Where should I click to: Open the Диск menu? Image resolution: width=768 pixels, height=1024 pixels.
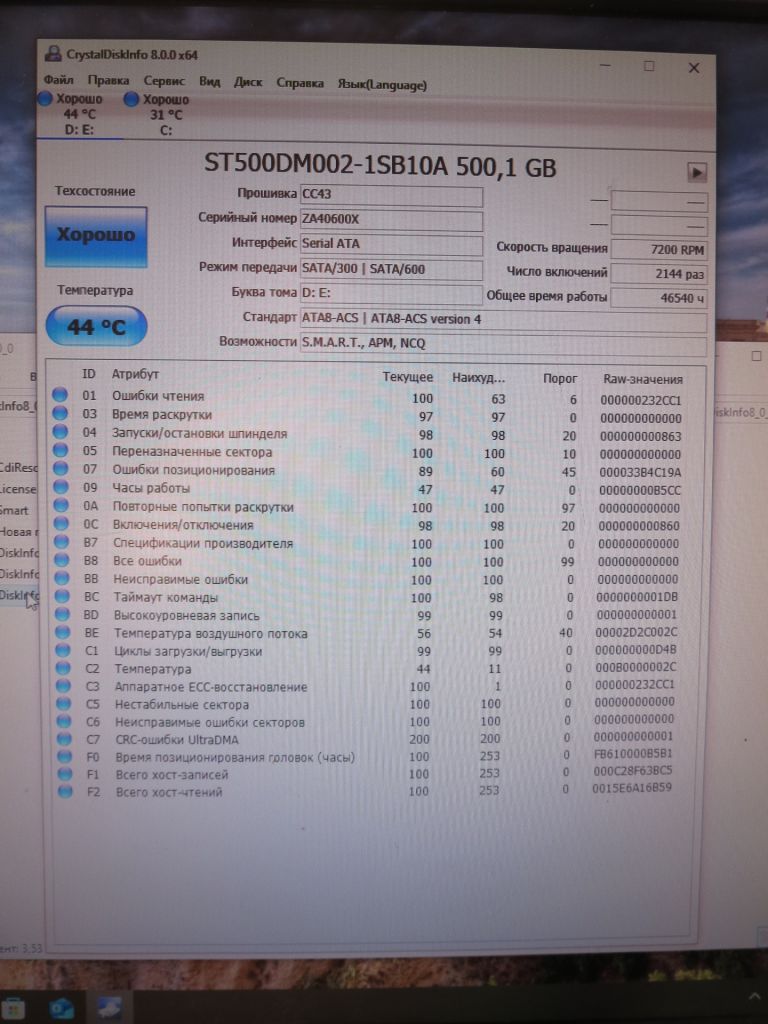(x=248, y=82)
